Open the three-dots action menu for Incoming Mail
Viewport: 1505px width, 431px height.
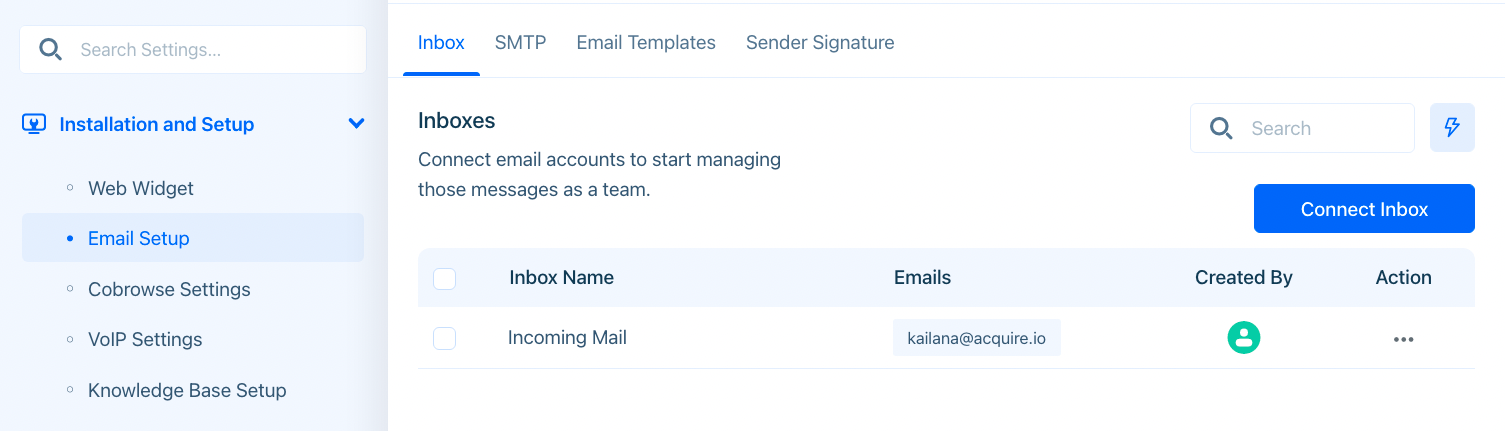[x=1404, y=339]
